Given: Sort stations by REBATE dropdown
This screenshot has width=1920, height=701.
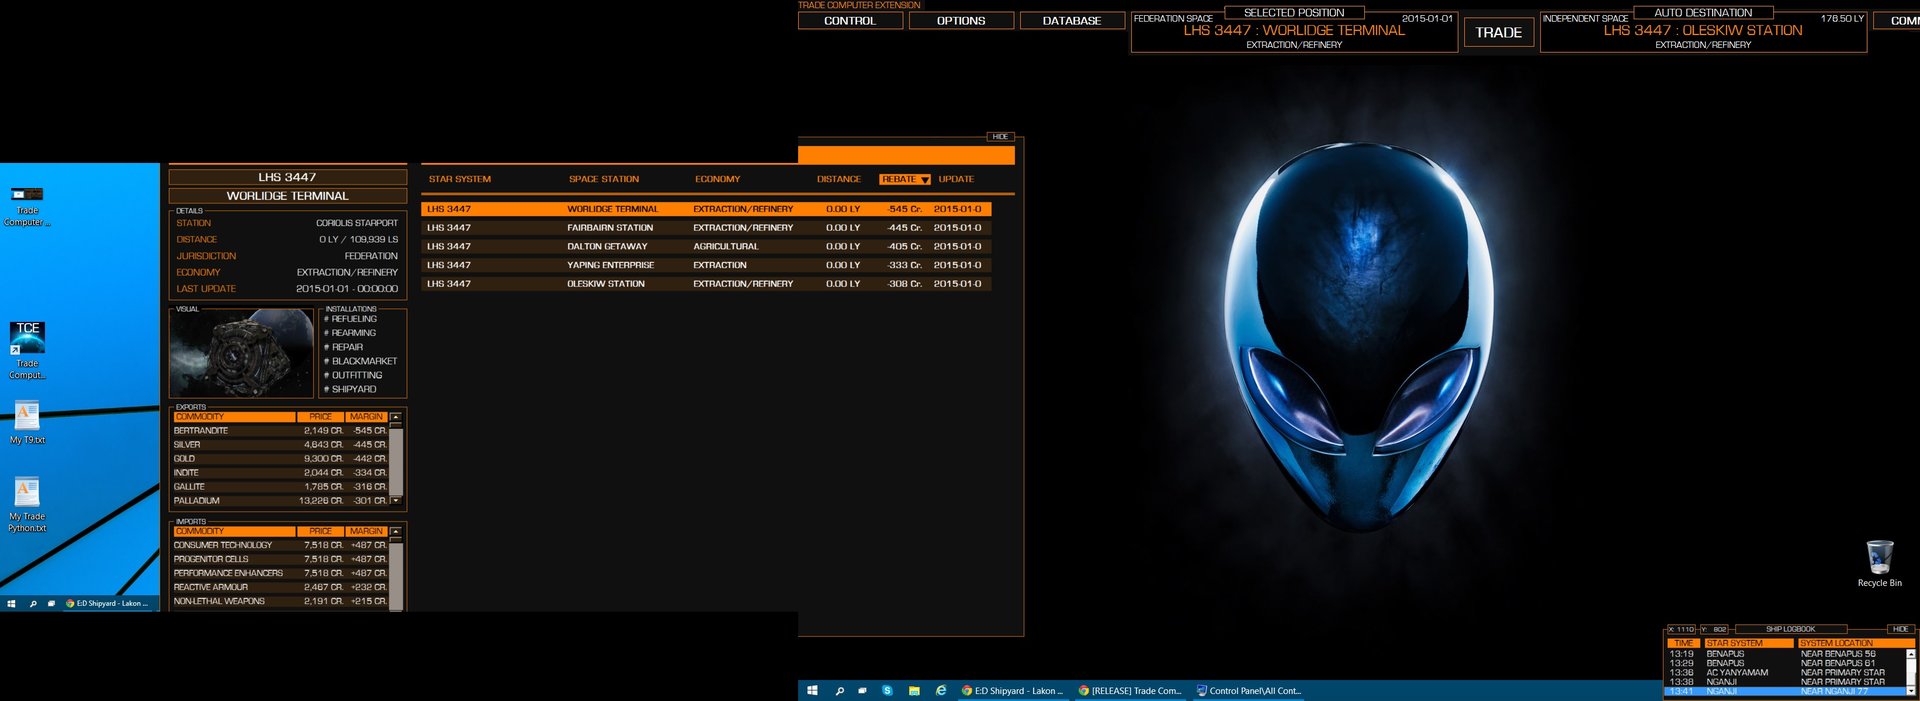Looking at the screenshot, I should tap(905, 179).
